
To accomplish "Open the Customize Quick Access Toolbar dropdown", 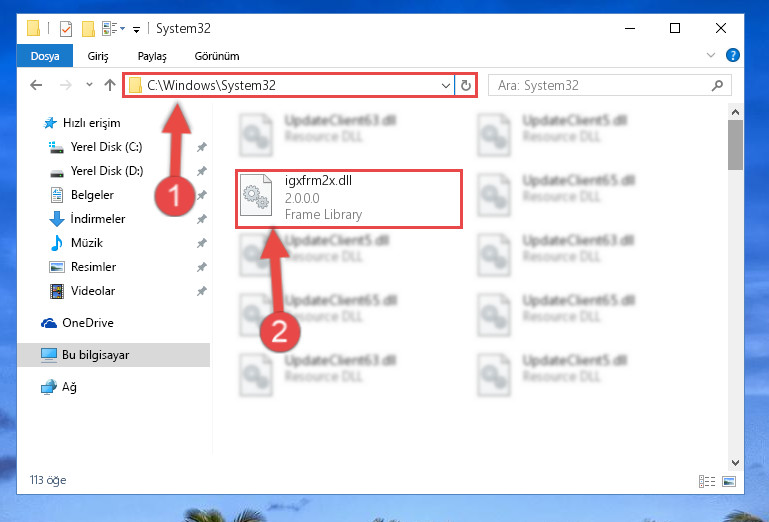I will coord(136,29).
